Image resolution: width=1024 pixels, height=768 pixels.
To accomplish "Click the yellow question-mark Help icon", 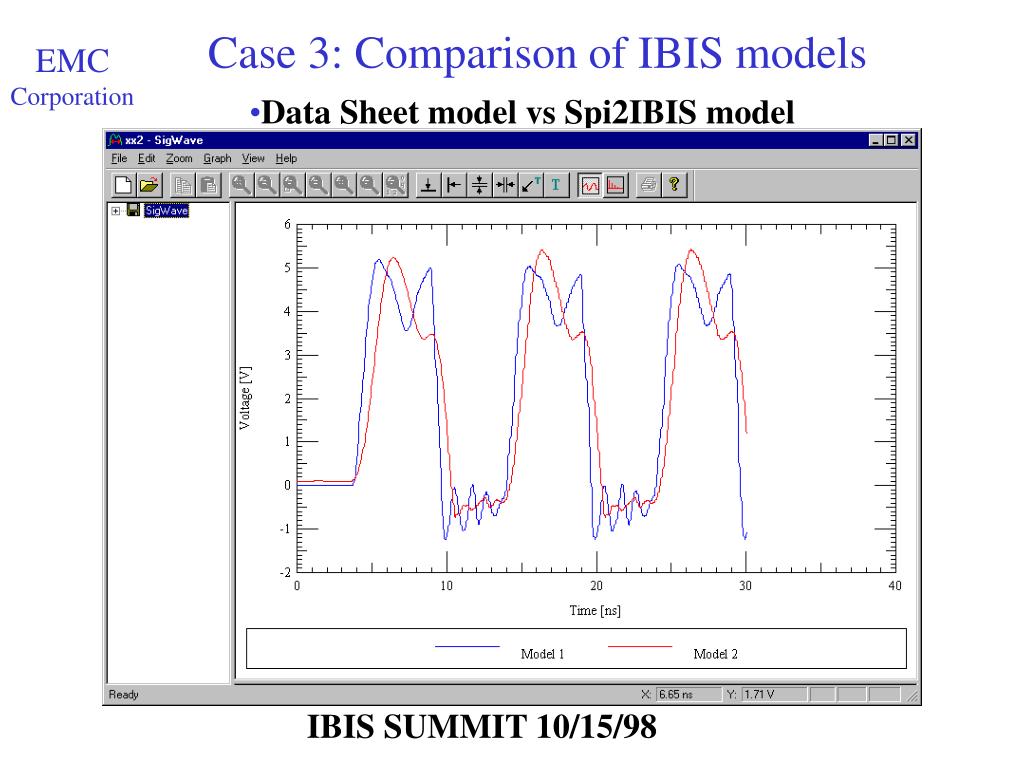I will coord(674,185).
